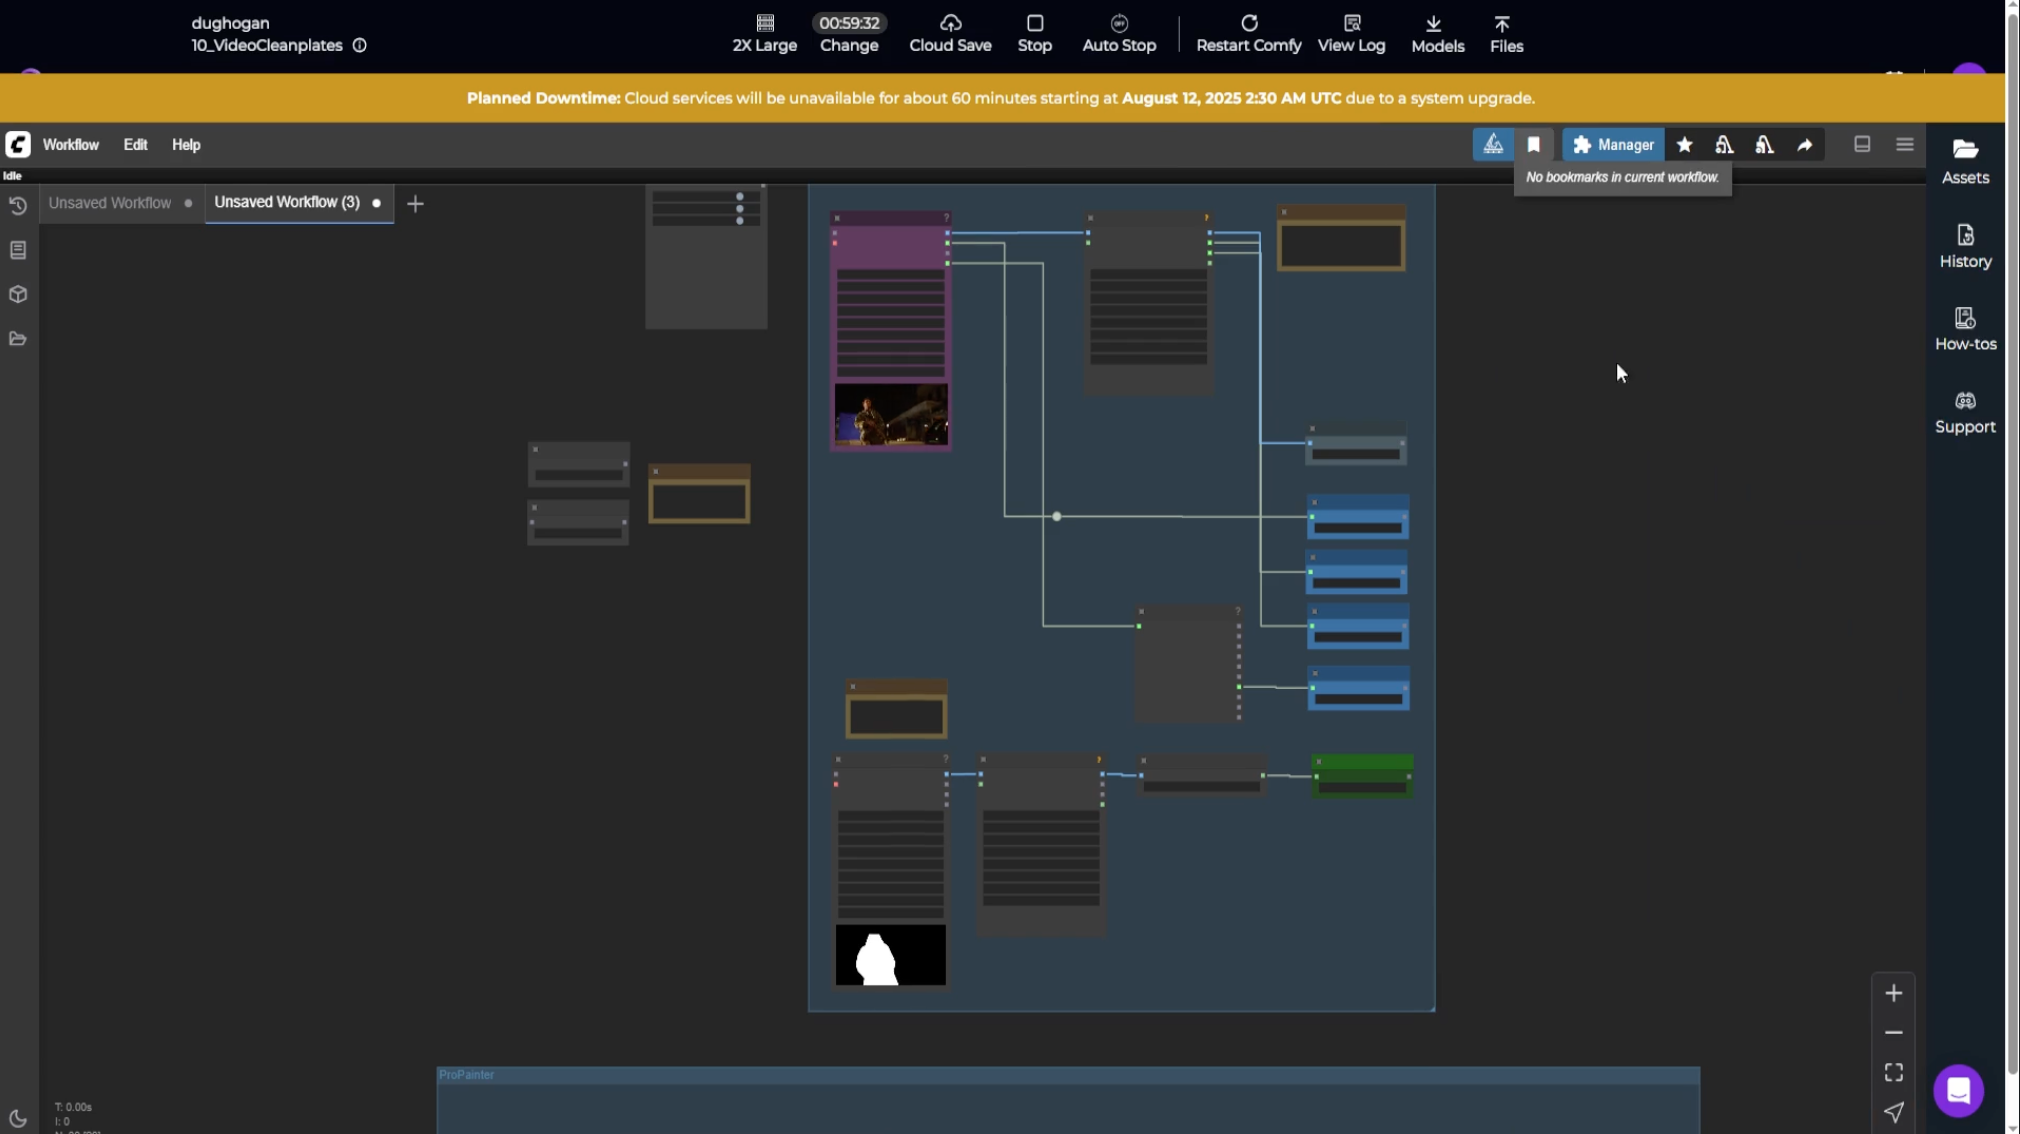Open the hamburger menu at top right
The image size is (2020, 1134).
(x=1904, y=144)
